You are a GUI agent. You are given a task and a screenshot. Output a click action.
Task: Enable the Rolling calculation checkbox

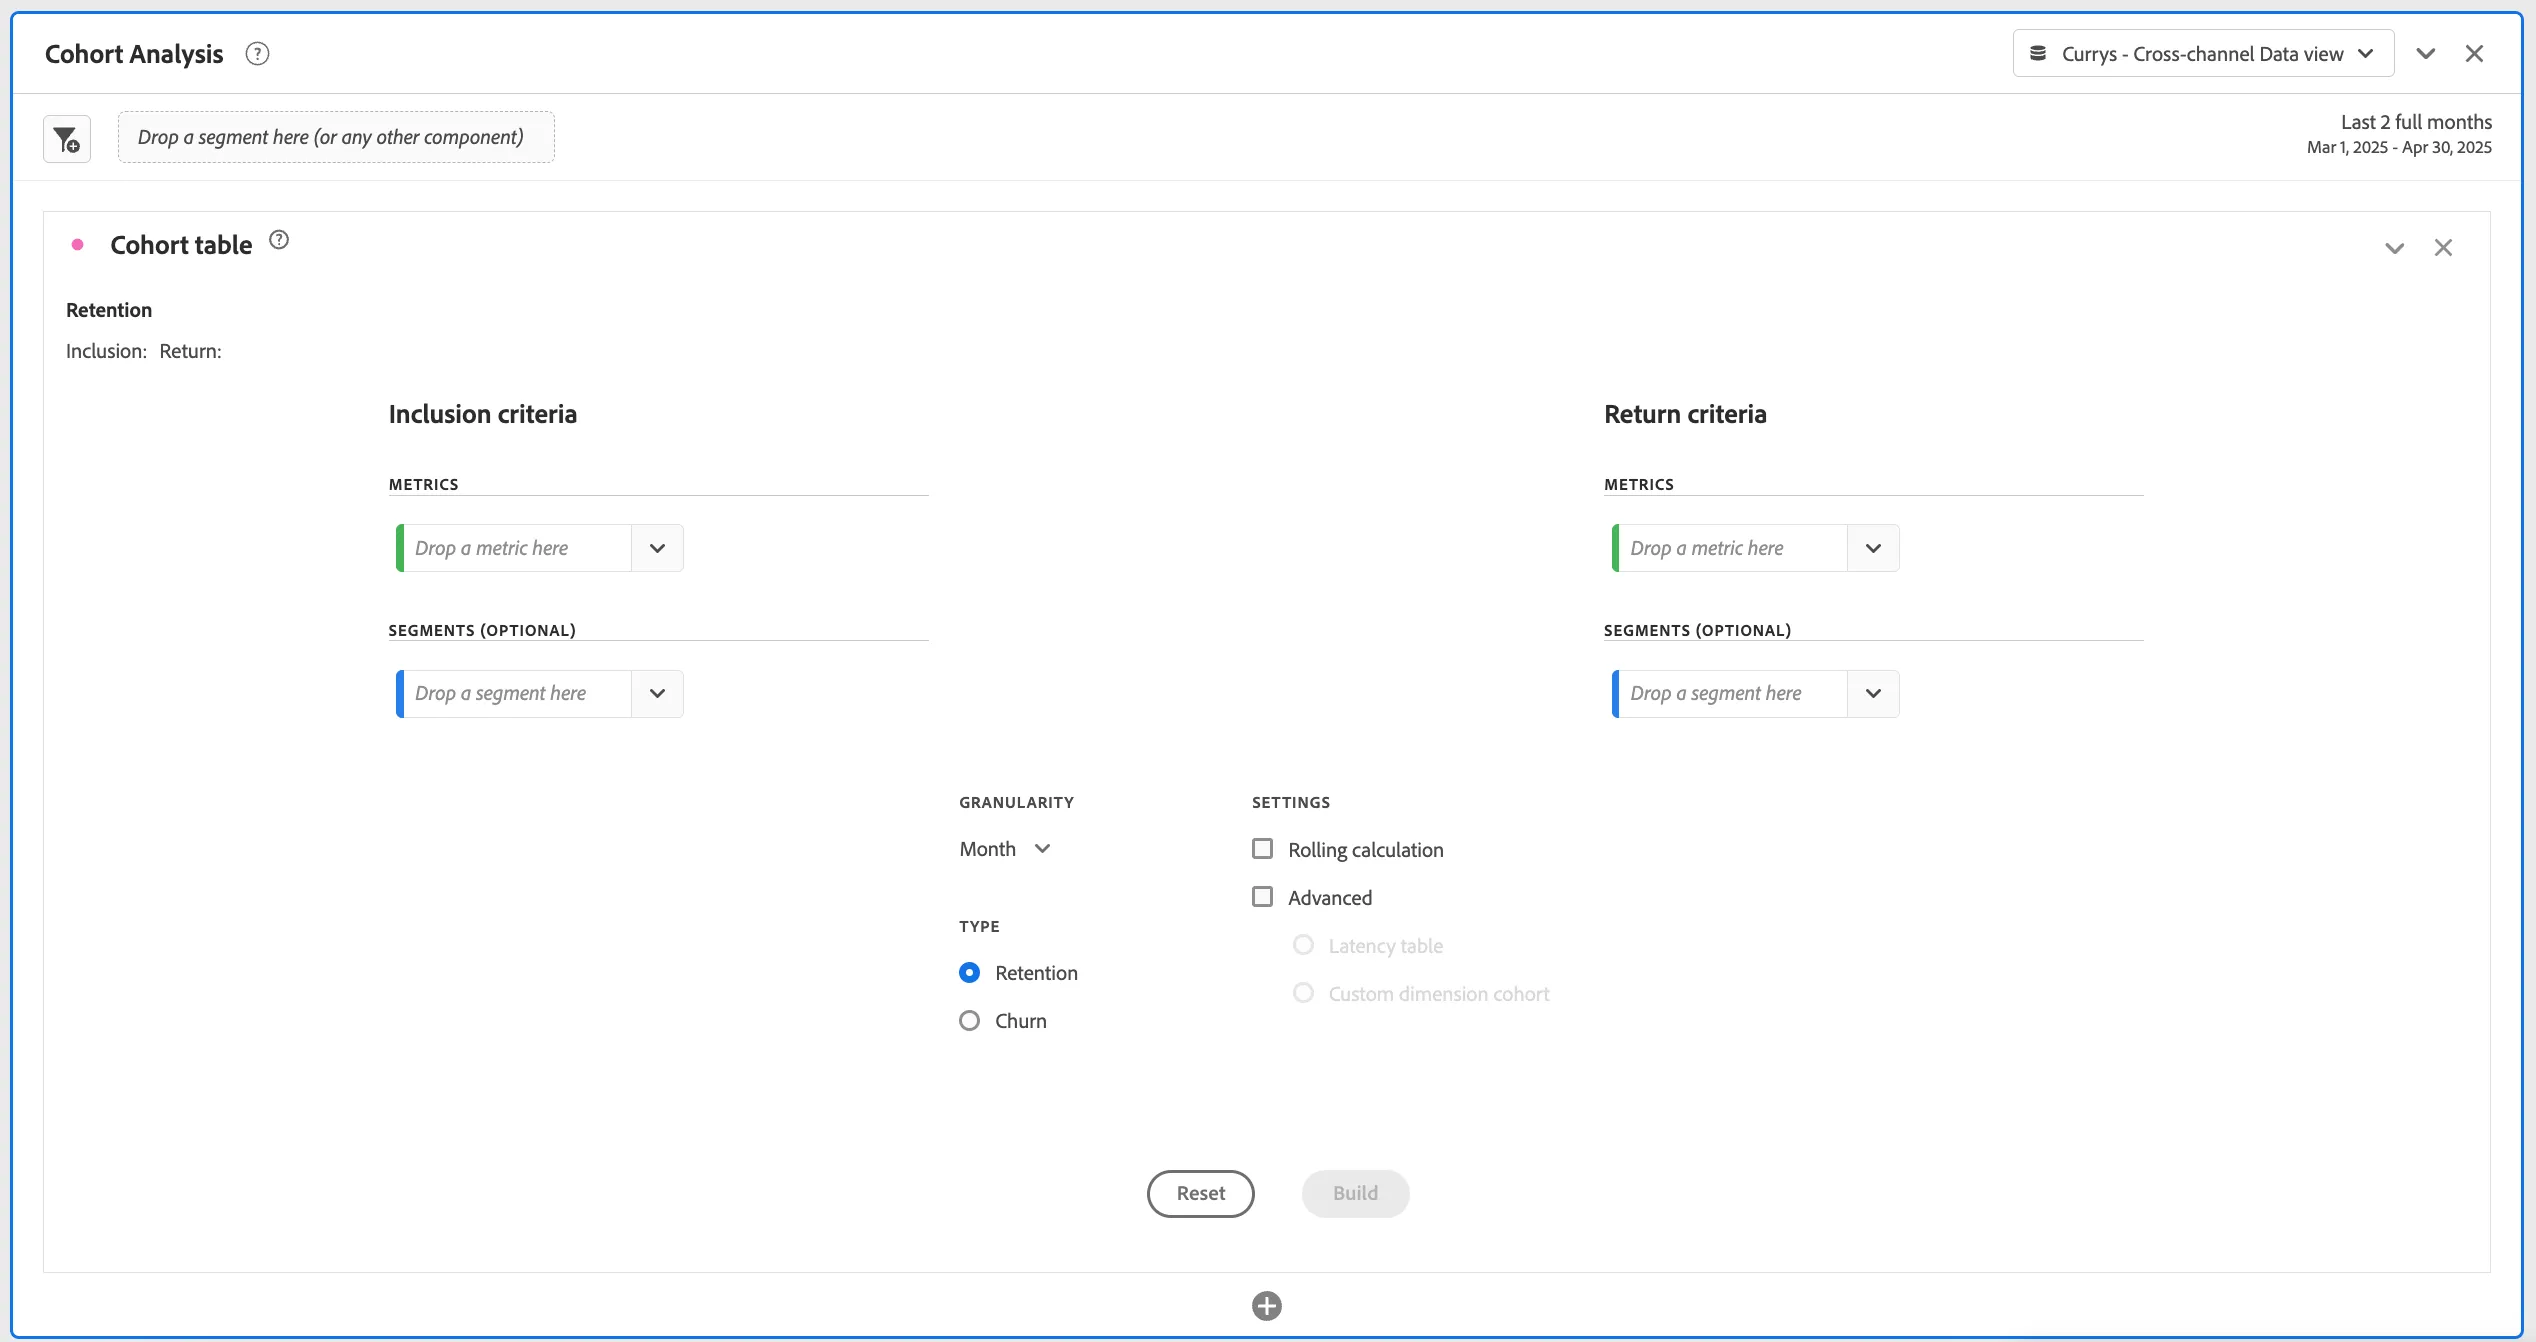(1263, 849)
